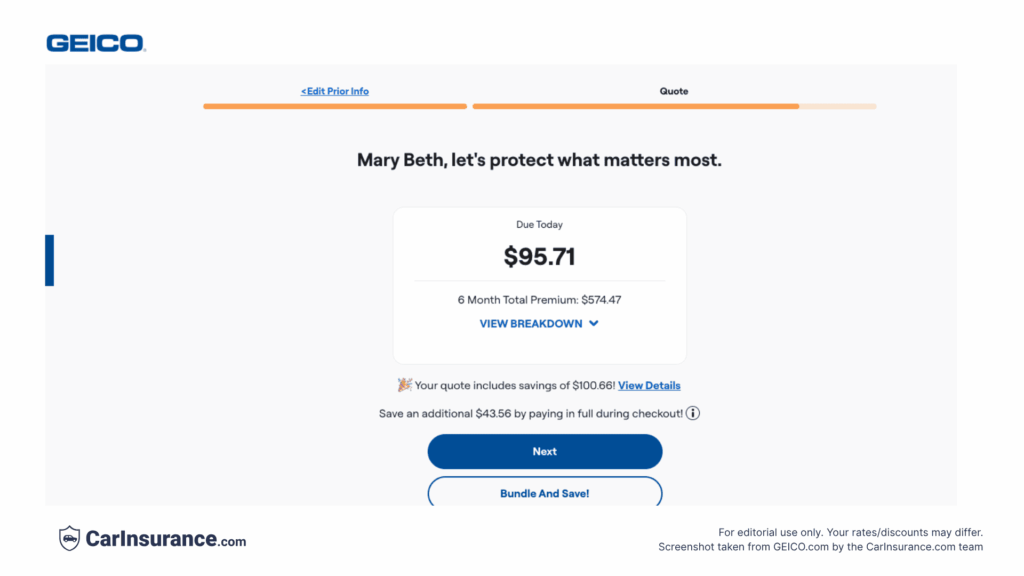The width and height of the screenshot is (1024, 576).
Task: Click the info icon beside the pay-in-full message
Action: [x=692, y=412]
